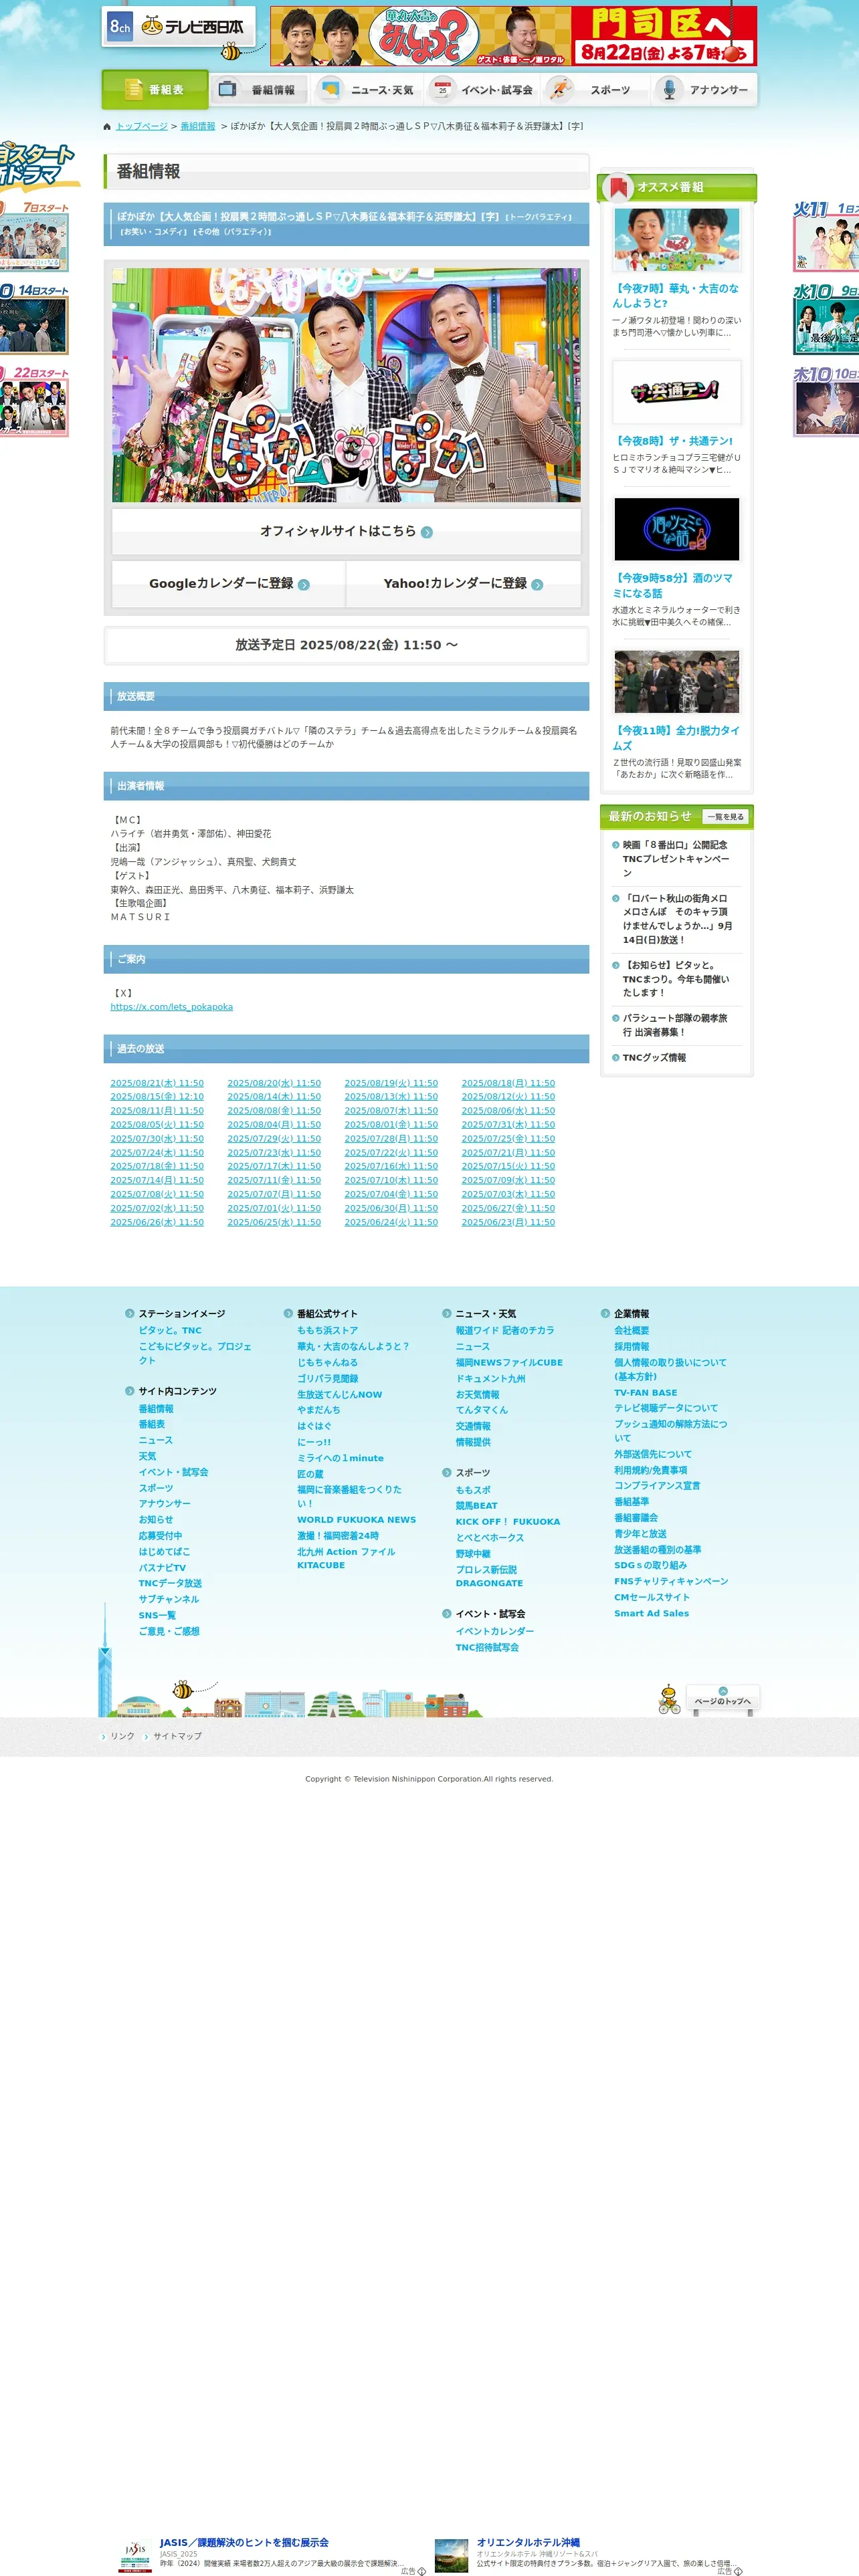
Task: Click the bookmark icon in オススメ番組 header
Action: point(618,187)
